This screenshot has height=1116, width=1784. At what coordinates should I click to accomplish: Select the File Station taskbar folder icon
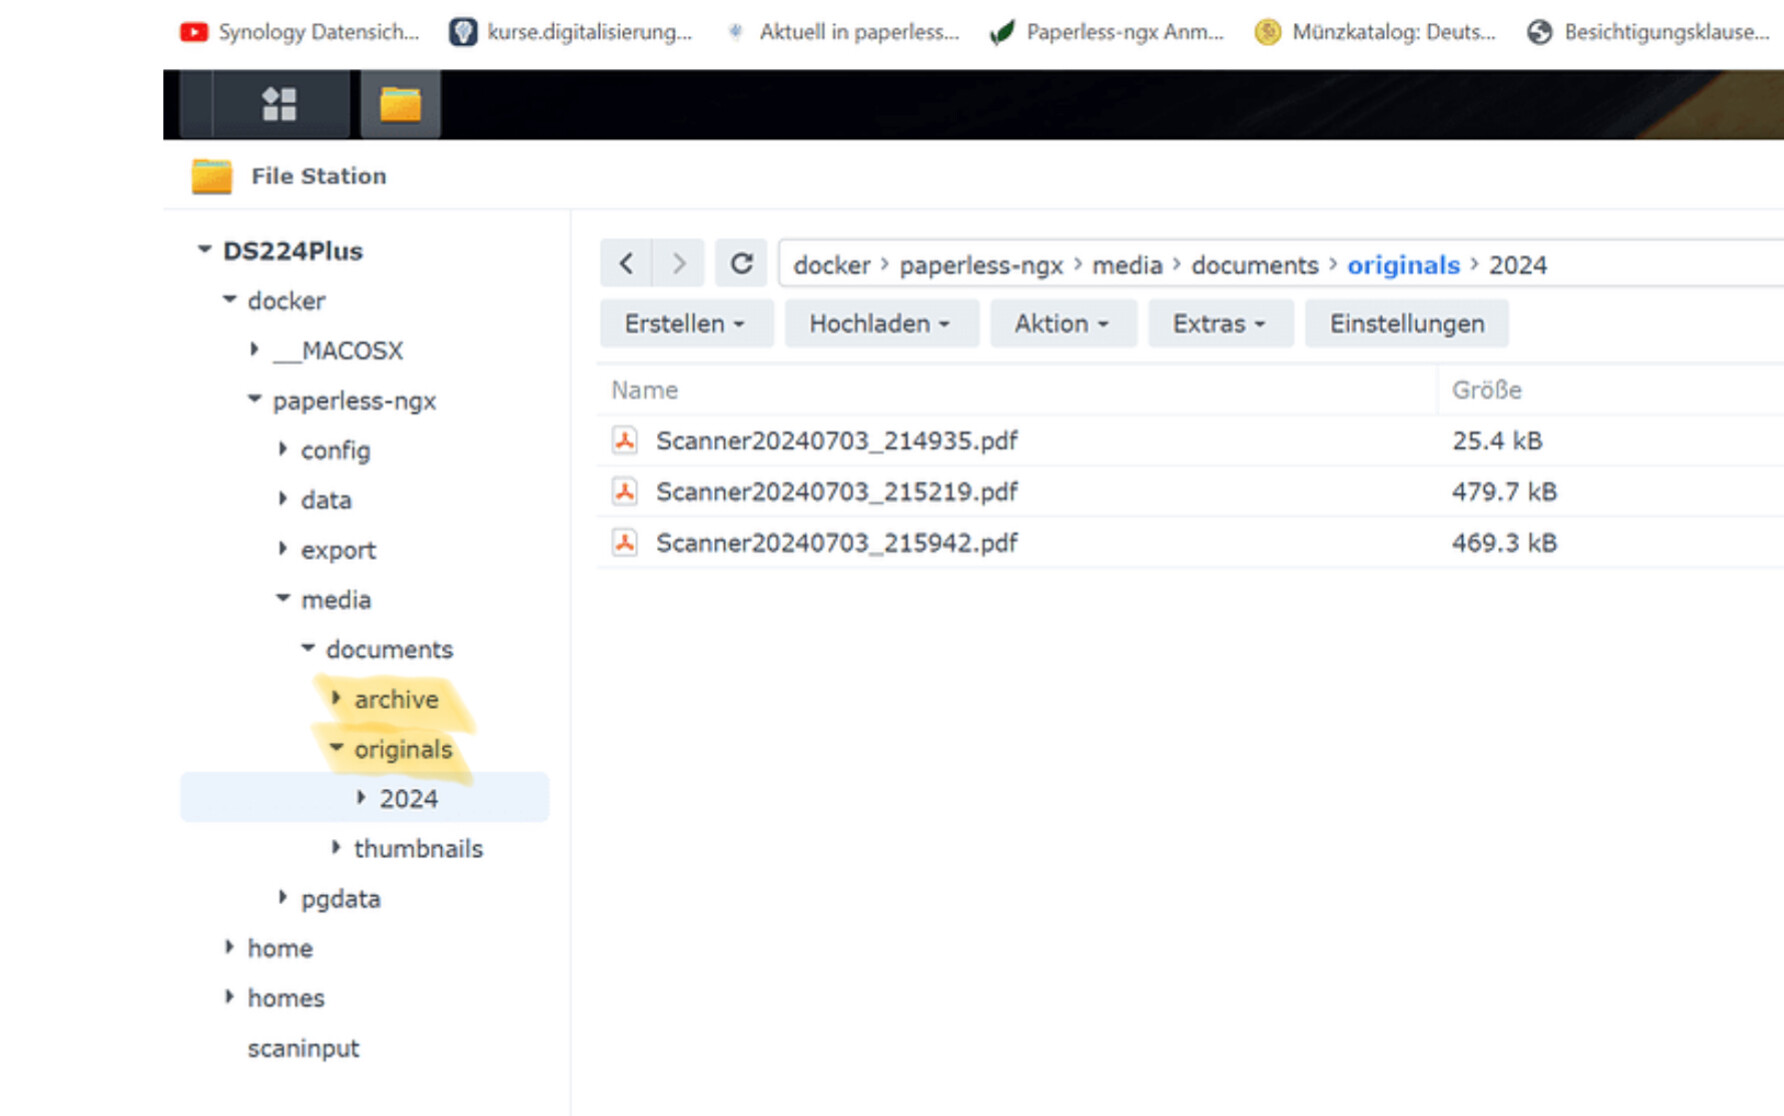tap(400, 104)
